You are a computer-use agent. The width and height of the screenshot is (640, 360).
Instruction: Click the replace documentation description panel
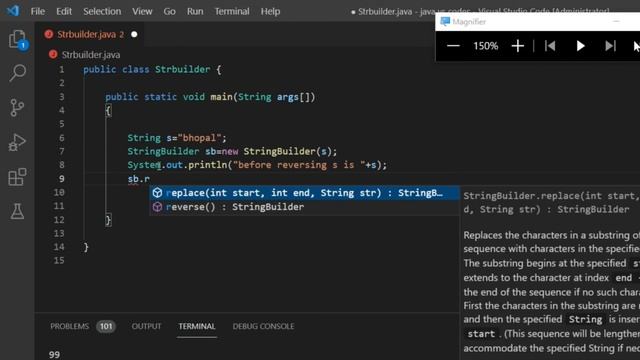point(550,273)
